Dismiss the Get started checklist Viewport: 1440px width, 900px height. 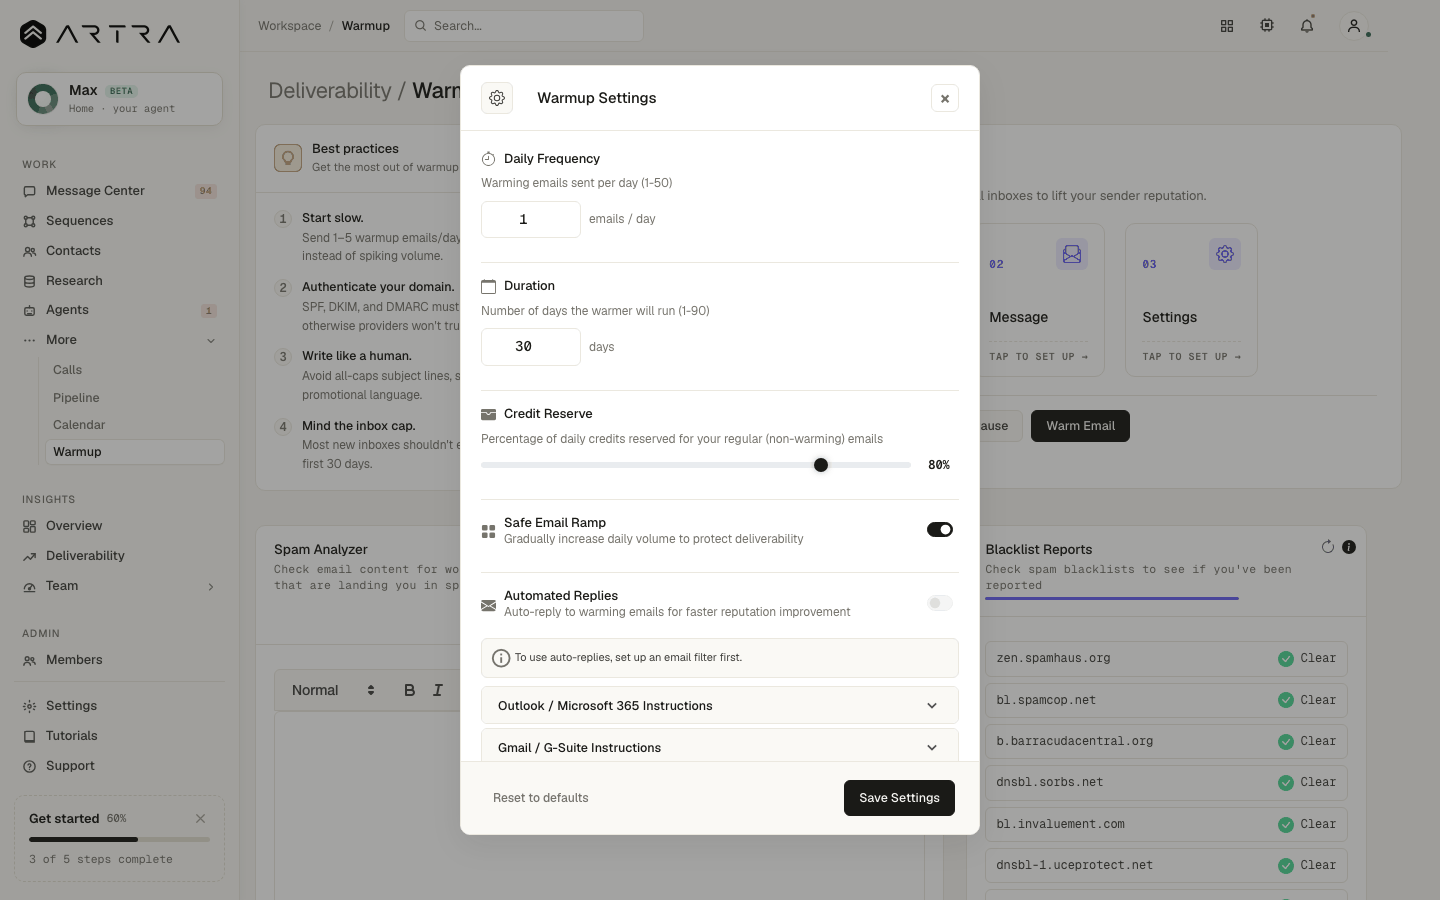pyautogui.click(x=201, y=818)
